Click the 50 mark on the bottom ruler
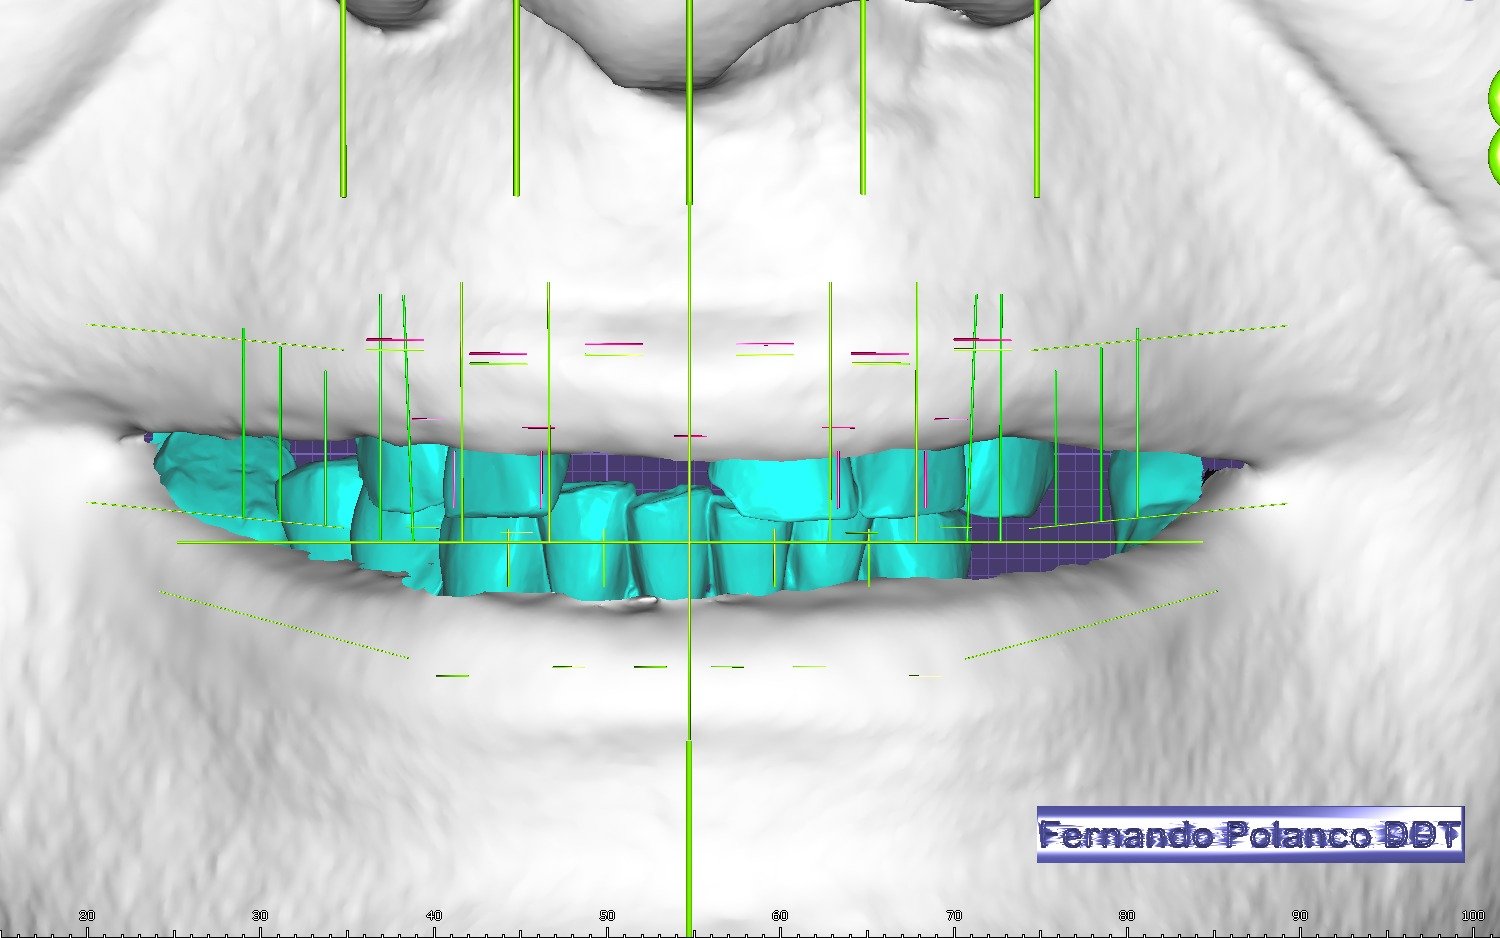Image resolution: width=1500 pixels, height=938 pixels. tap(607, 916)
